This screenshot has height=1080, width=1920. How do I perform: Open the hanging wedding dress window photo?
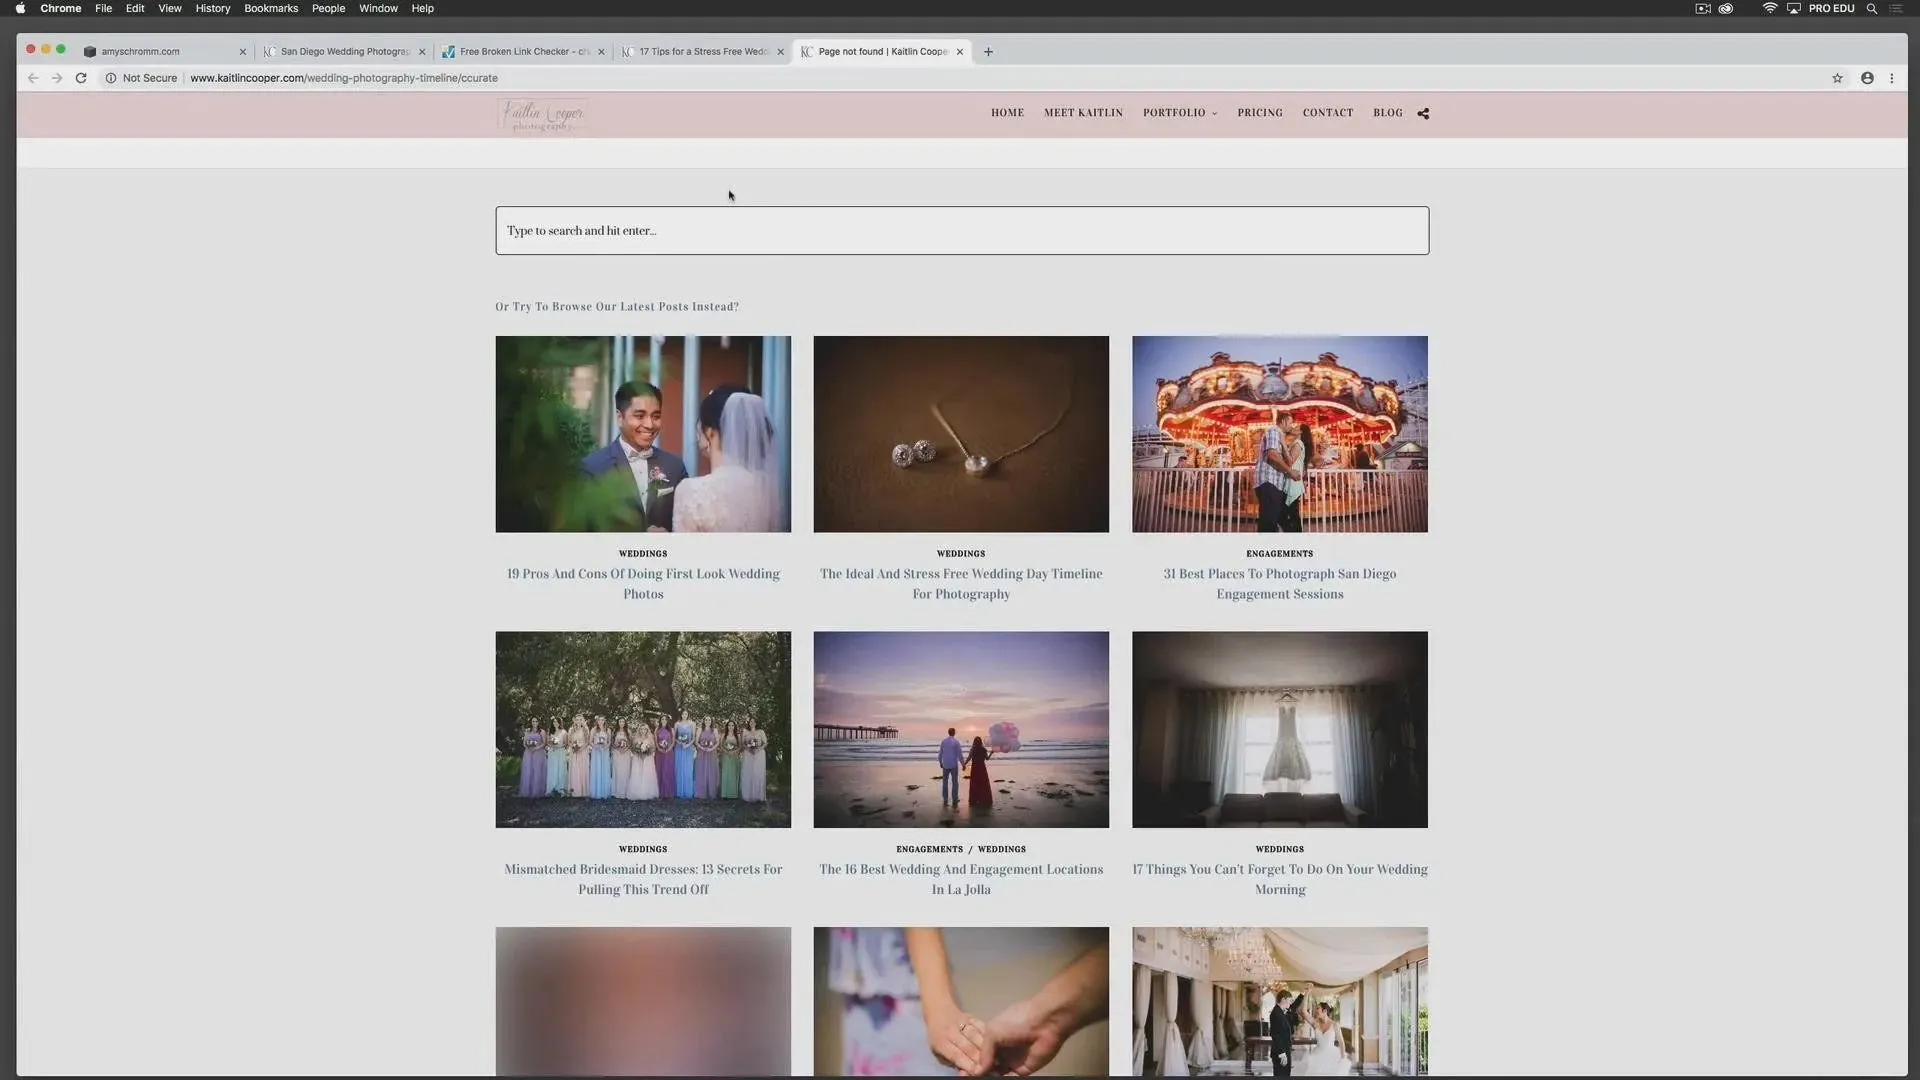point(1280,729)
